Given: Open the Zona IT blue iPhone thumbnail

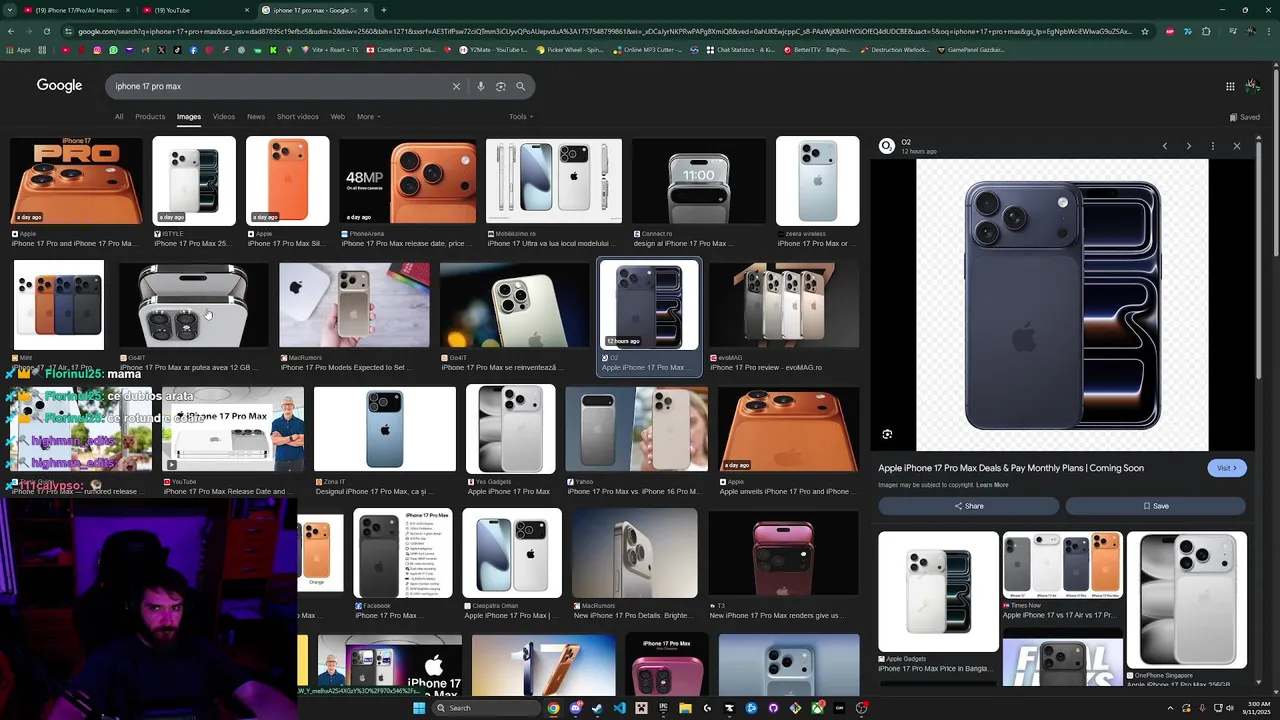Looking at the screenshot, I should coord(384,429).
